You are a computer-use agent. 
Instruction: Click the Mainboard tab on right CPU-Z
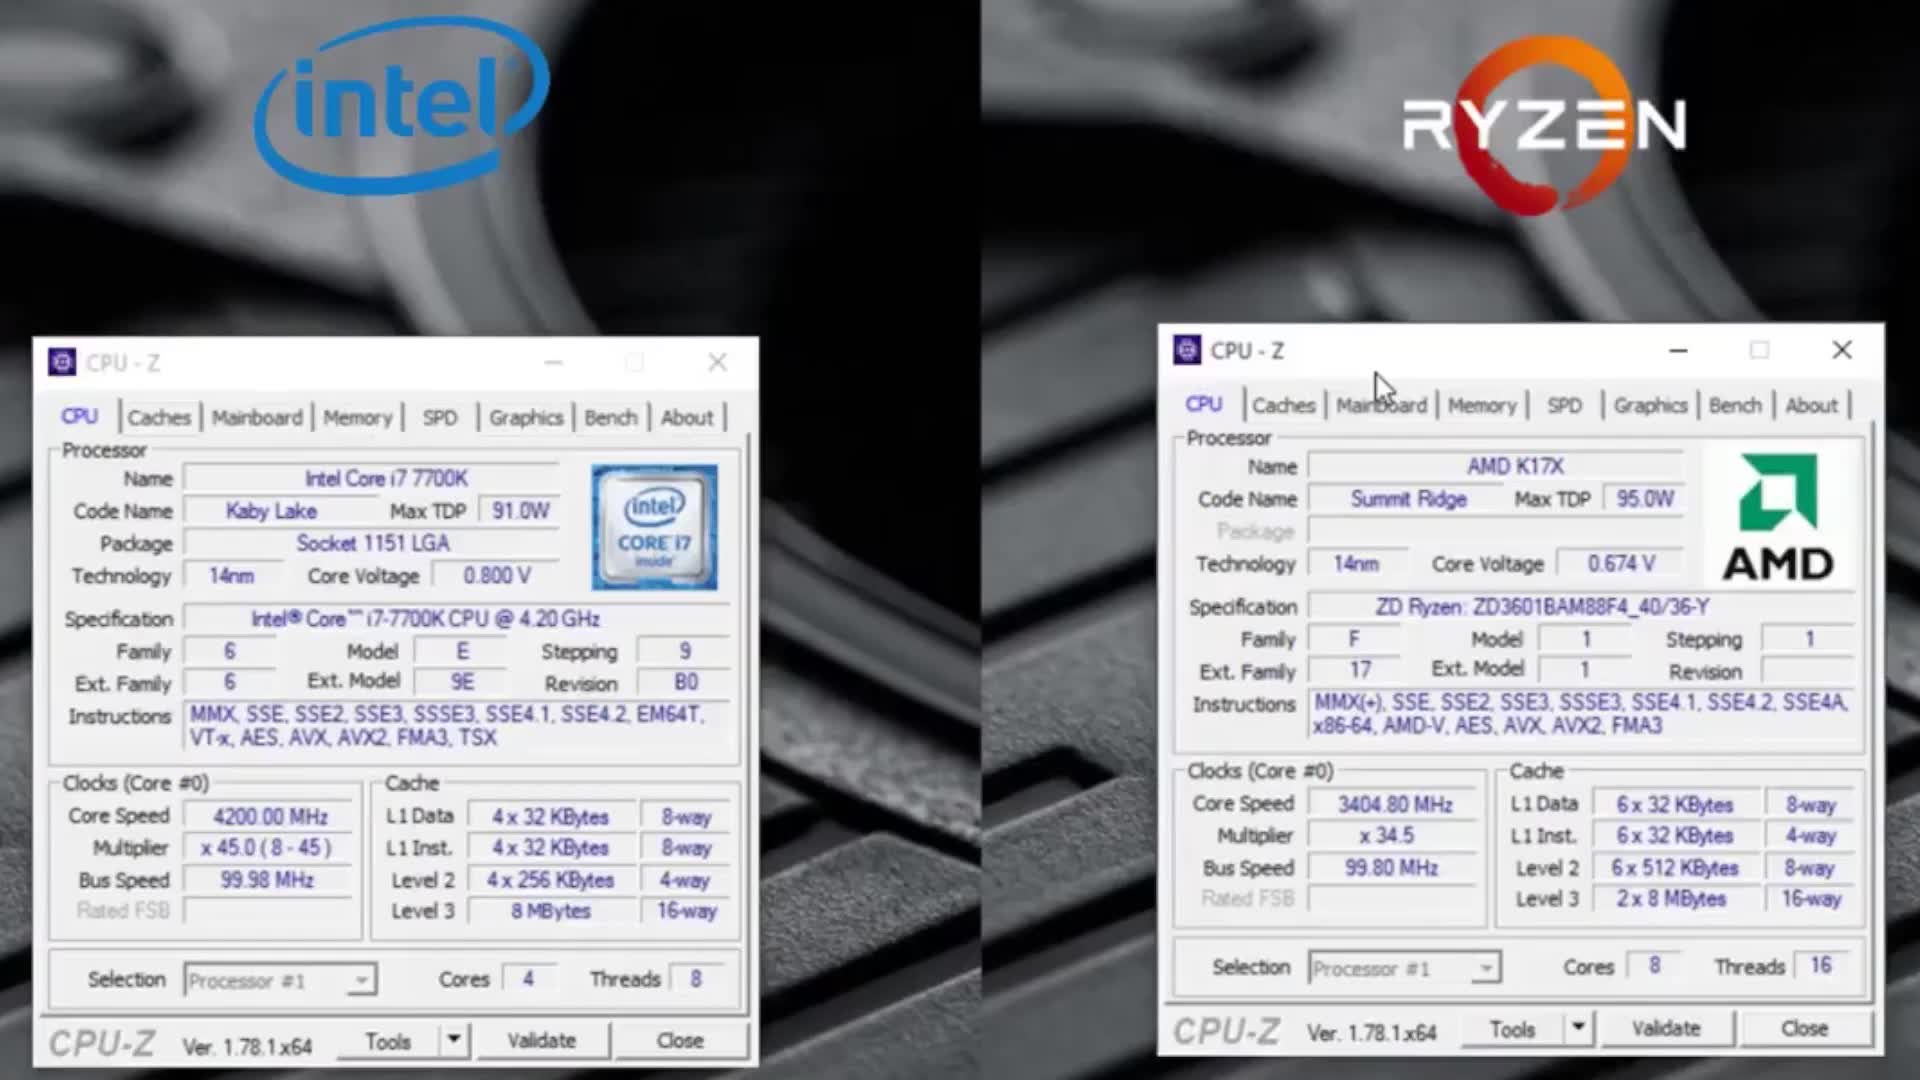1379,406
